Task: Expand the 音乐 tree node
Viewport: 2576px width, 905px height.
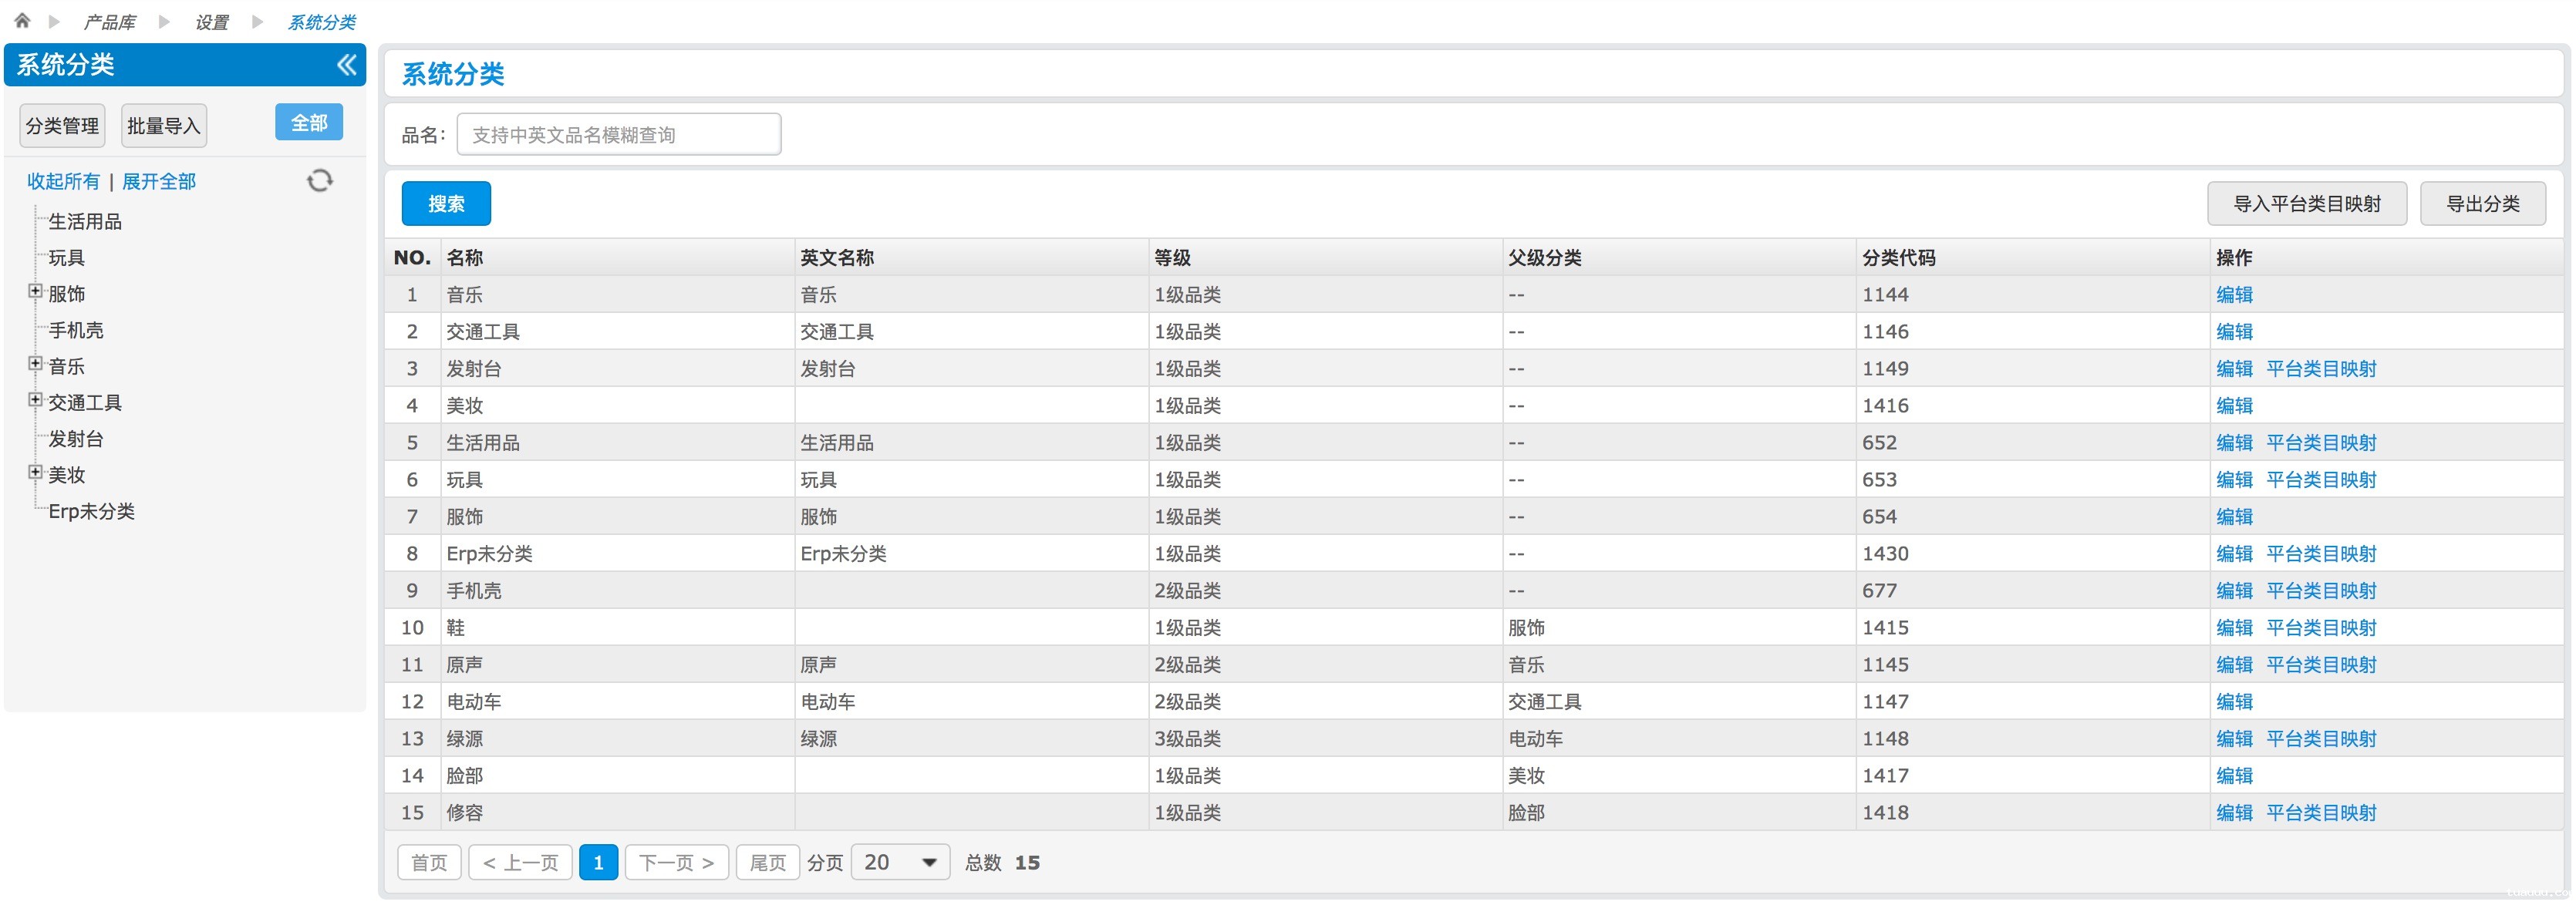Action: click(x=35, y=364)
